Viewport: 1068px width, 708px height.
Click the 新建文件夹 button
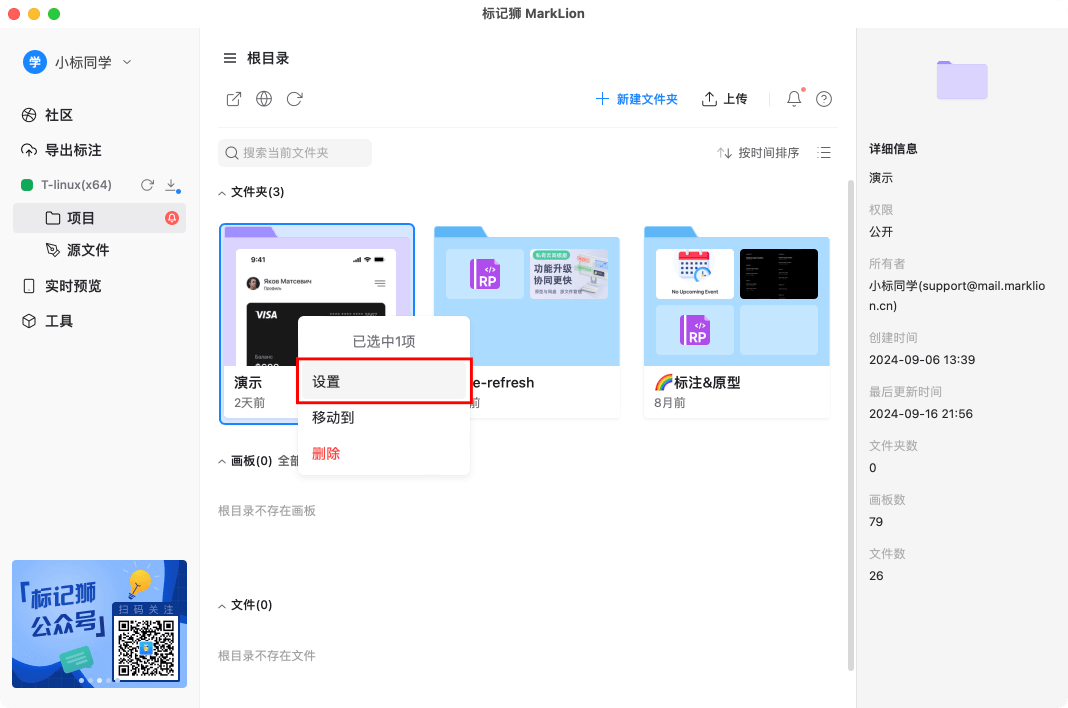637,99
